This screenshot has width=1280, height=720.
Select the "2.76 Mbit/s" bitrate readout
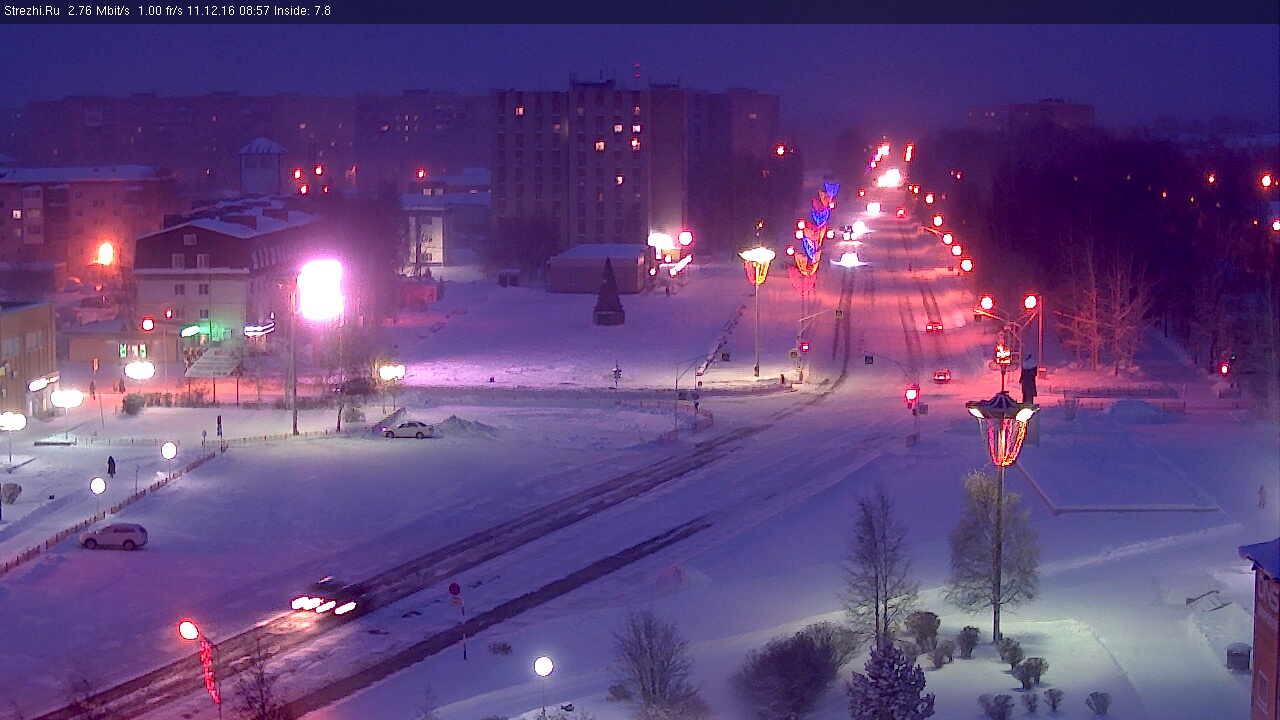99,11
